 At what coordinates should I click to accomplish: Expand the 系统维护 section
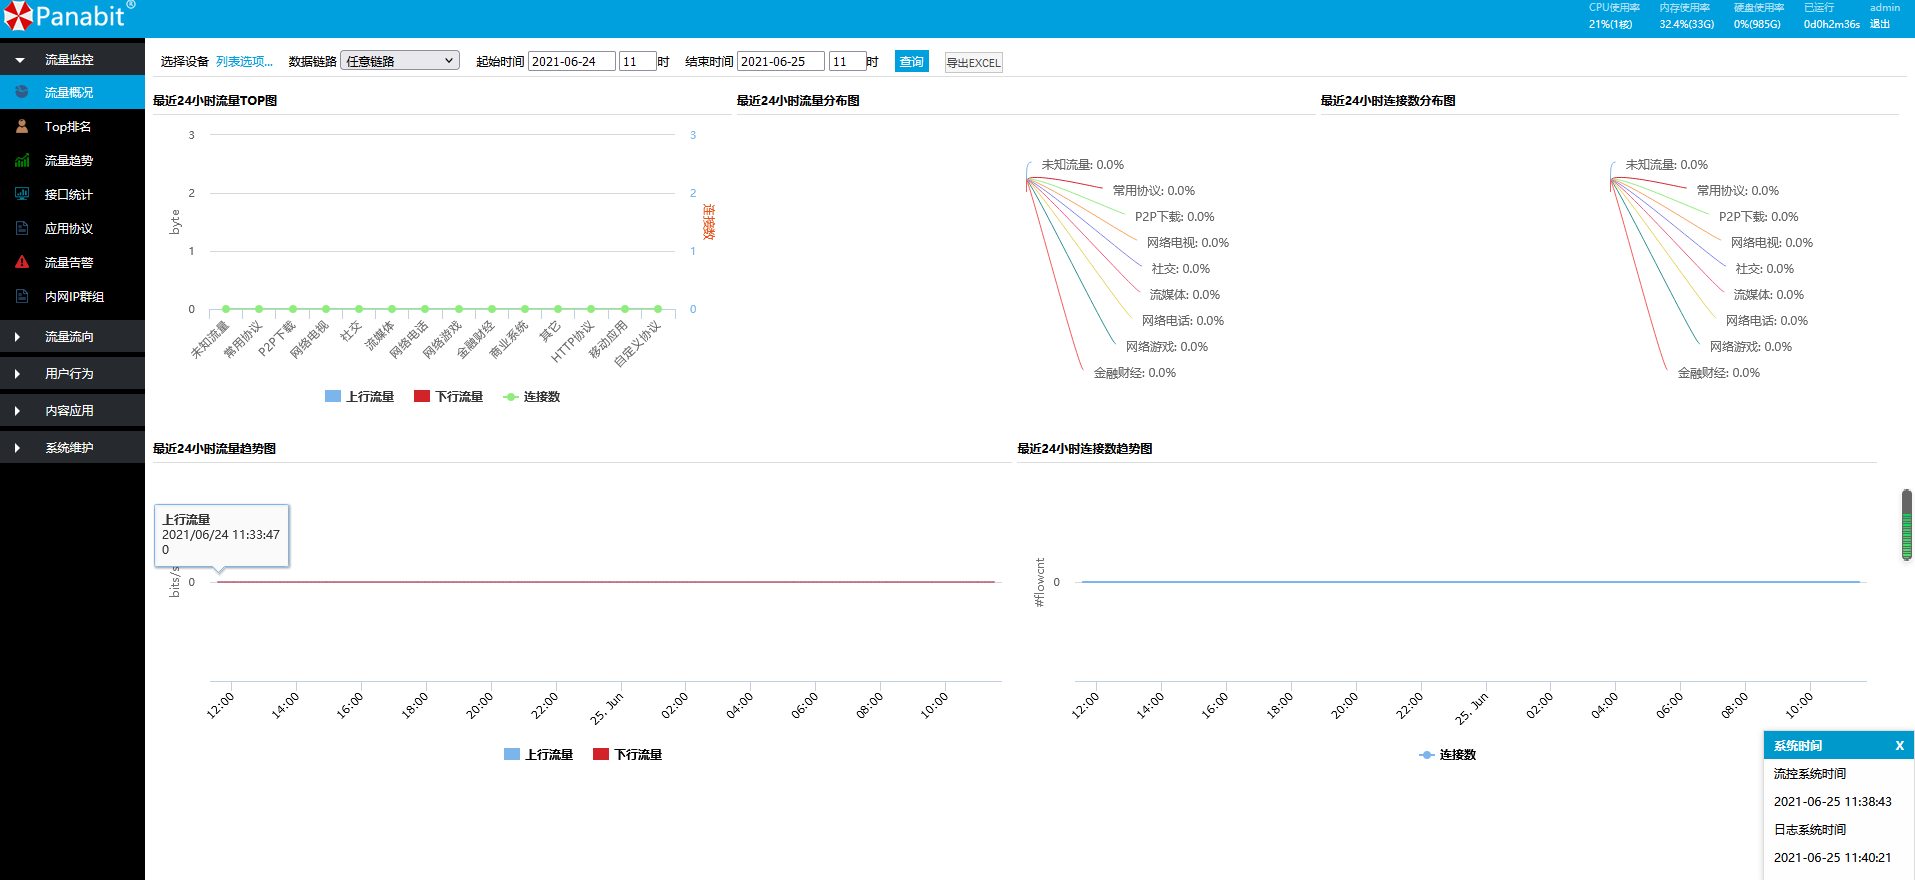point(72,448)
